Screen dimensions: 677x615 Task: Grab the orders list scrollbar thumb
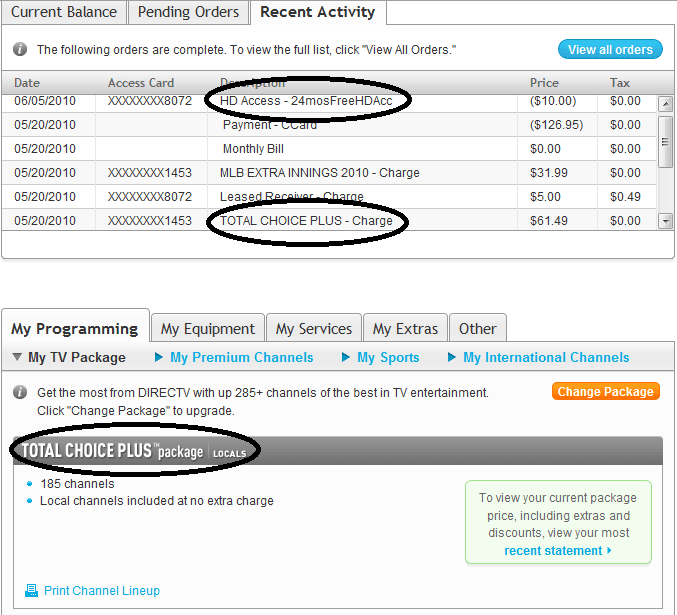coord(665,142)
